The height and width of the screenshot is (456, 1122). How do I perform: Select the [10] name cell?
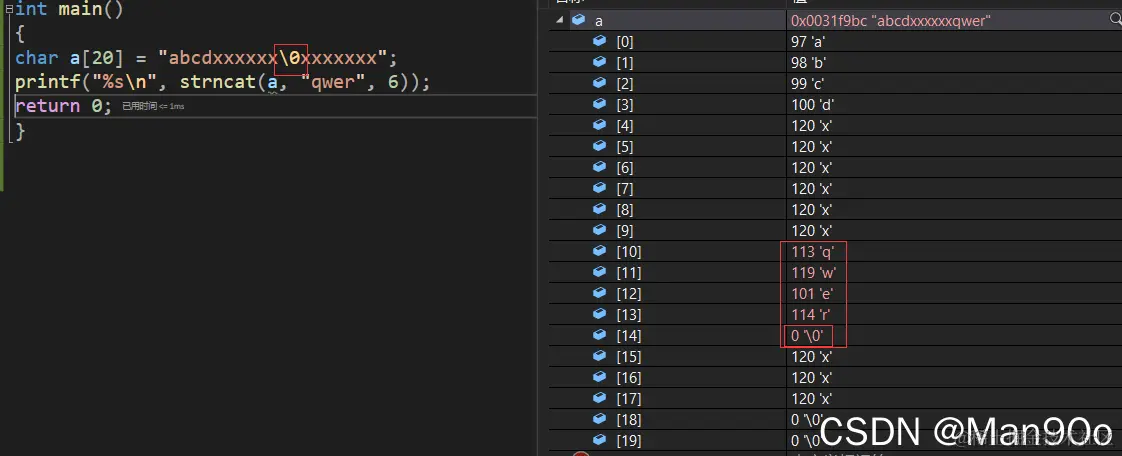point(629,252)
